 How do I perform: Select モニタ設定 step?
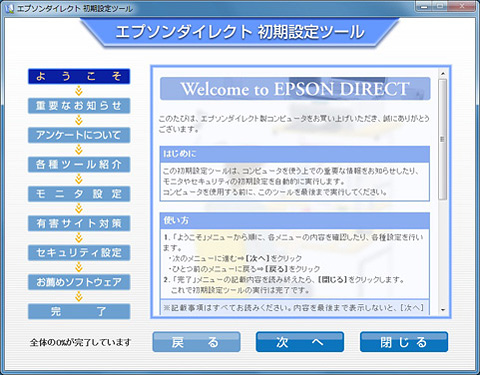click(79, 194)
